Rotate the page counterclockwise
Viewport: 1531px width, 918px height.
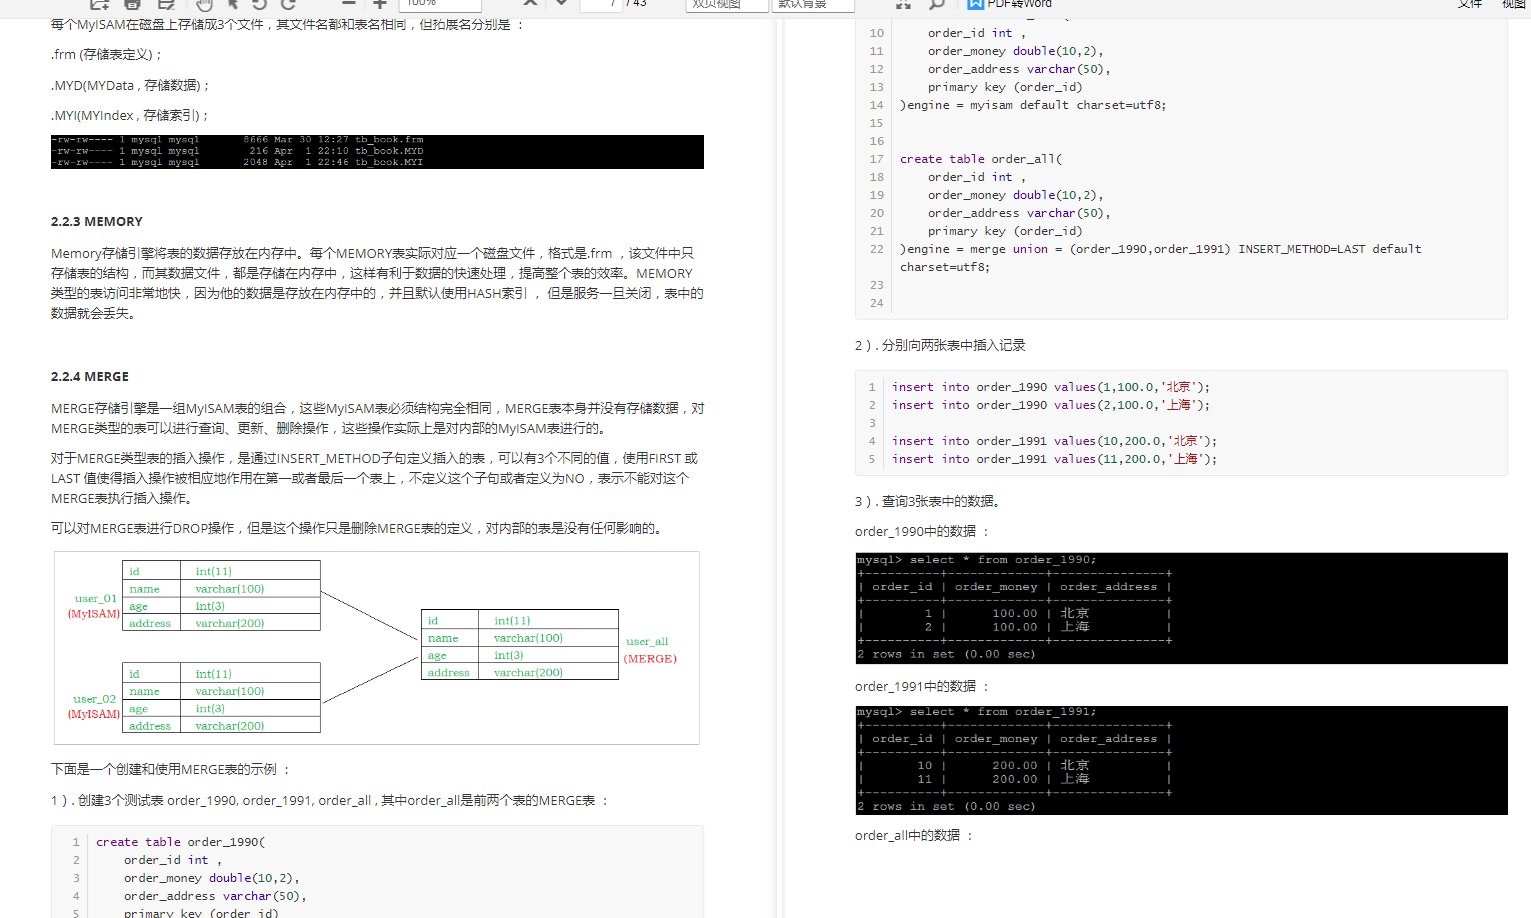[x=260, y=5]
